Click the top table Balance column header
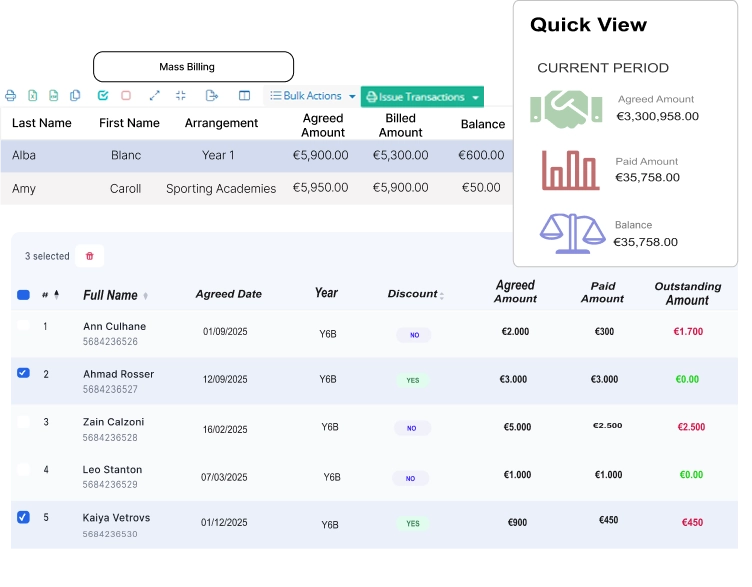This screenshot has height=587, width=752. coord(483,124)
